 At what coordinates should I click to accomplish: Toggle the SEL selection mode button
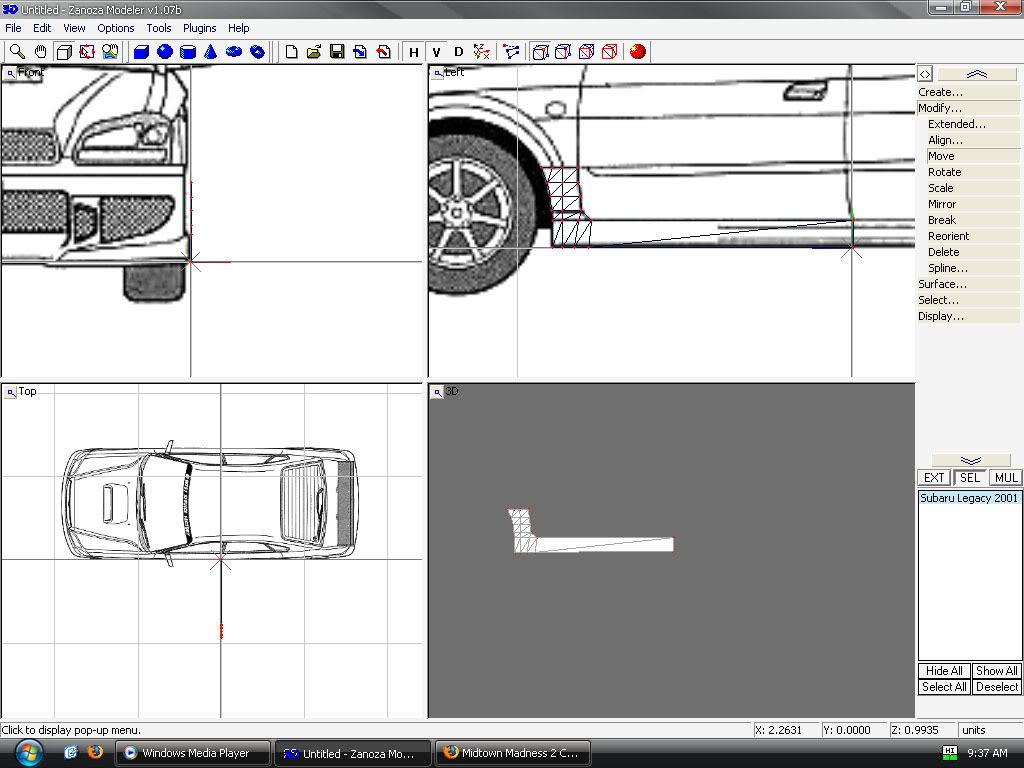(969, 478)
